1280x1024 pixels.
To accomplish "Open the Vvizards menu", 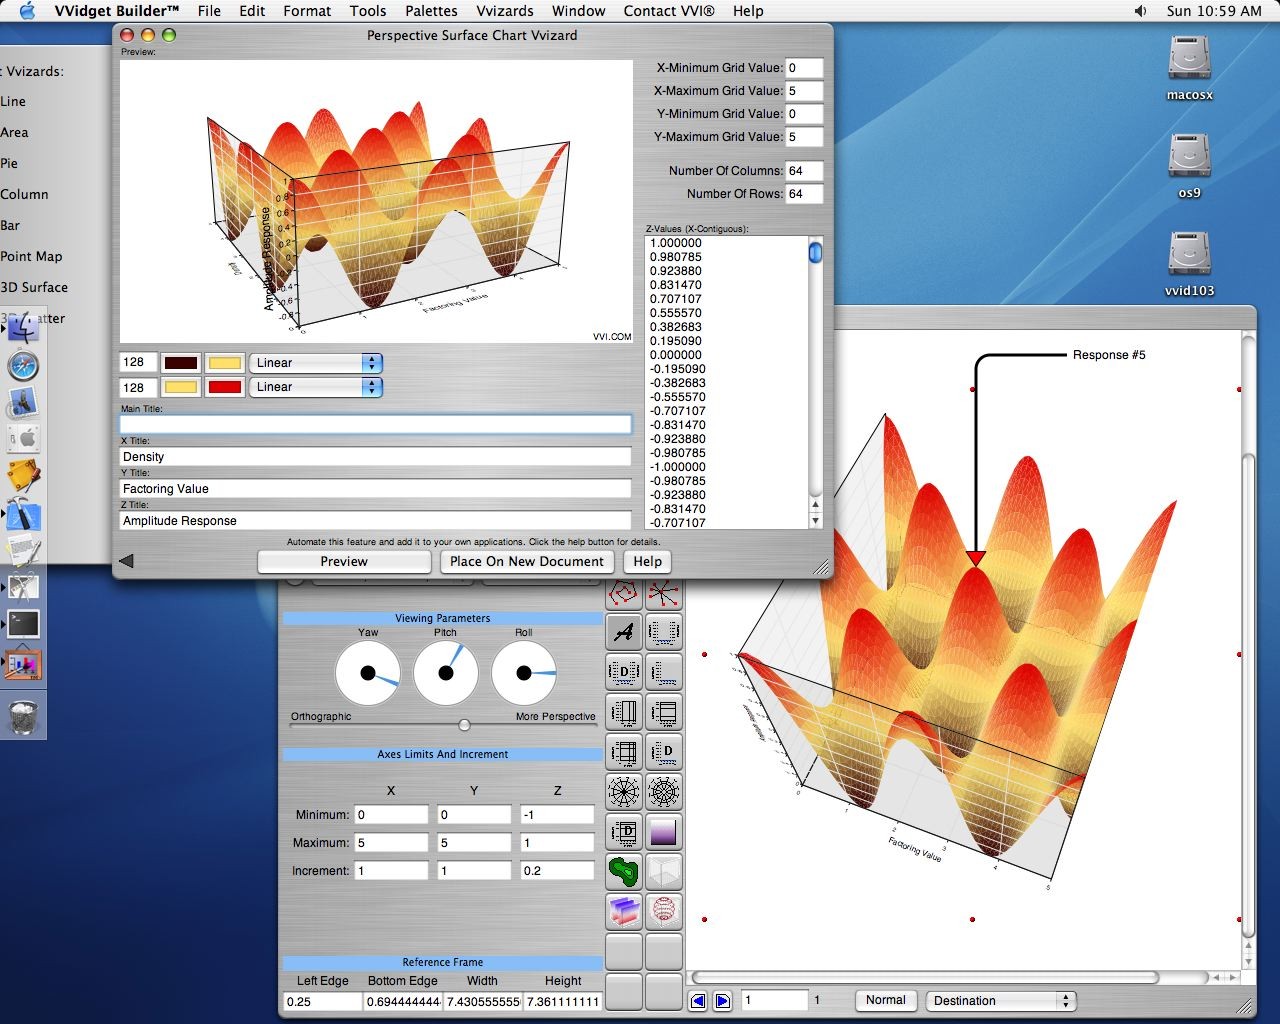I will [504, 11].
